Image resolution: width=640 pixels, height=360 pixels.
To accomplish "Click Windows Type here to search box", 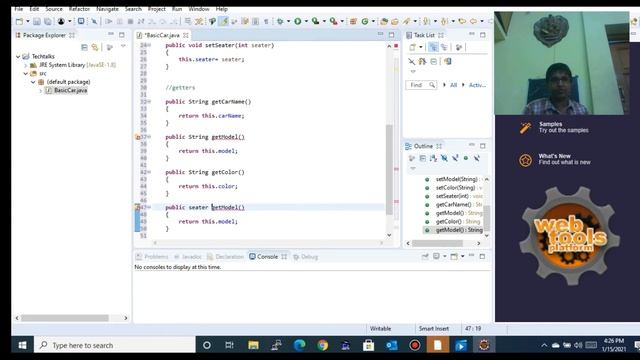I will pos(115,345).
